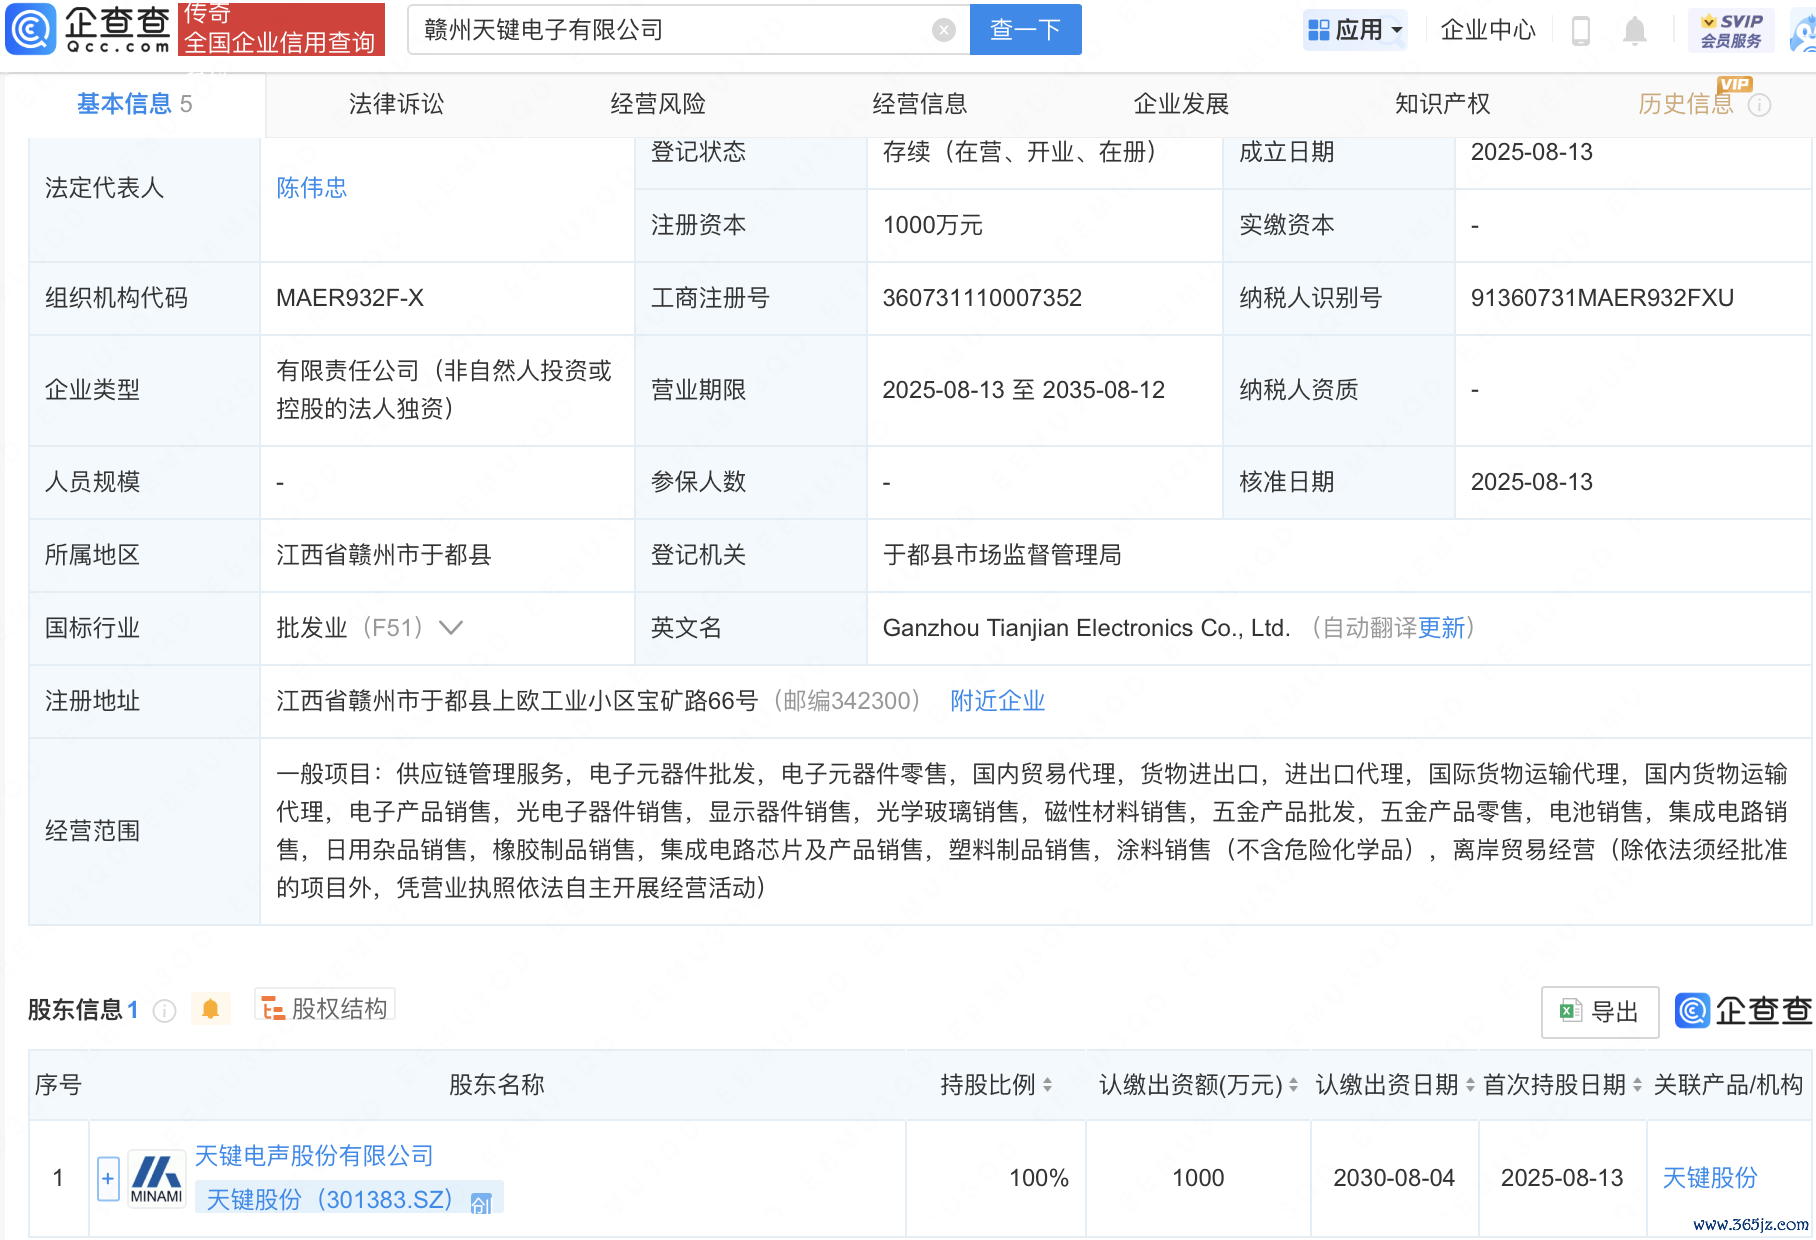
Task: Open the 股权结构 equity structure view
Action: pyautogui.click(x=325, y=1008)
